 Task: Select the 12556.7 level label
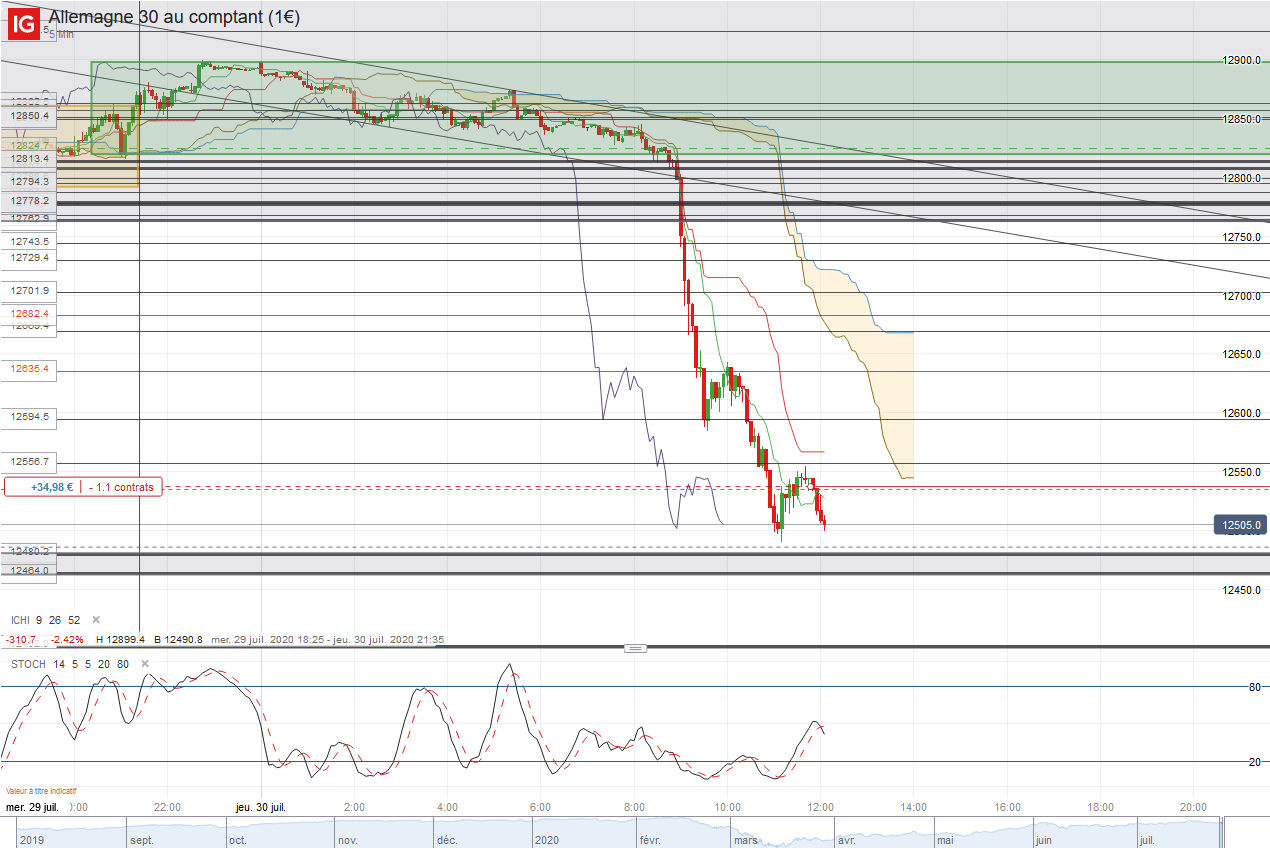click(30, 462)
